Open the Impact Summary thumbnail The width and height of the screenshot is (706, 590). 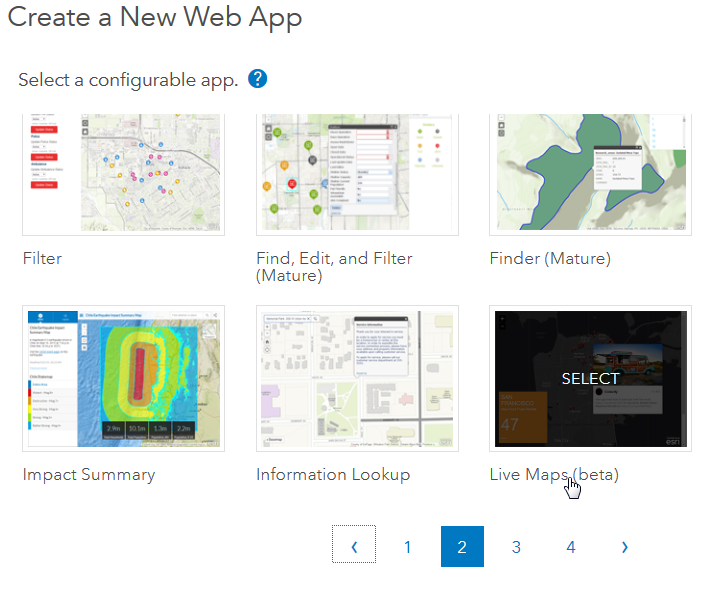click(123, 378)
